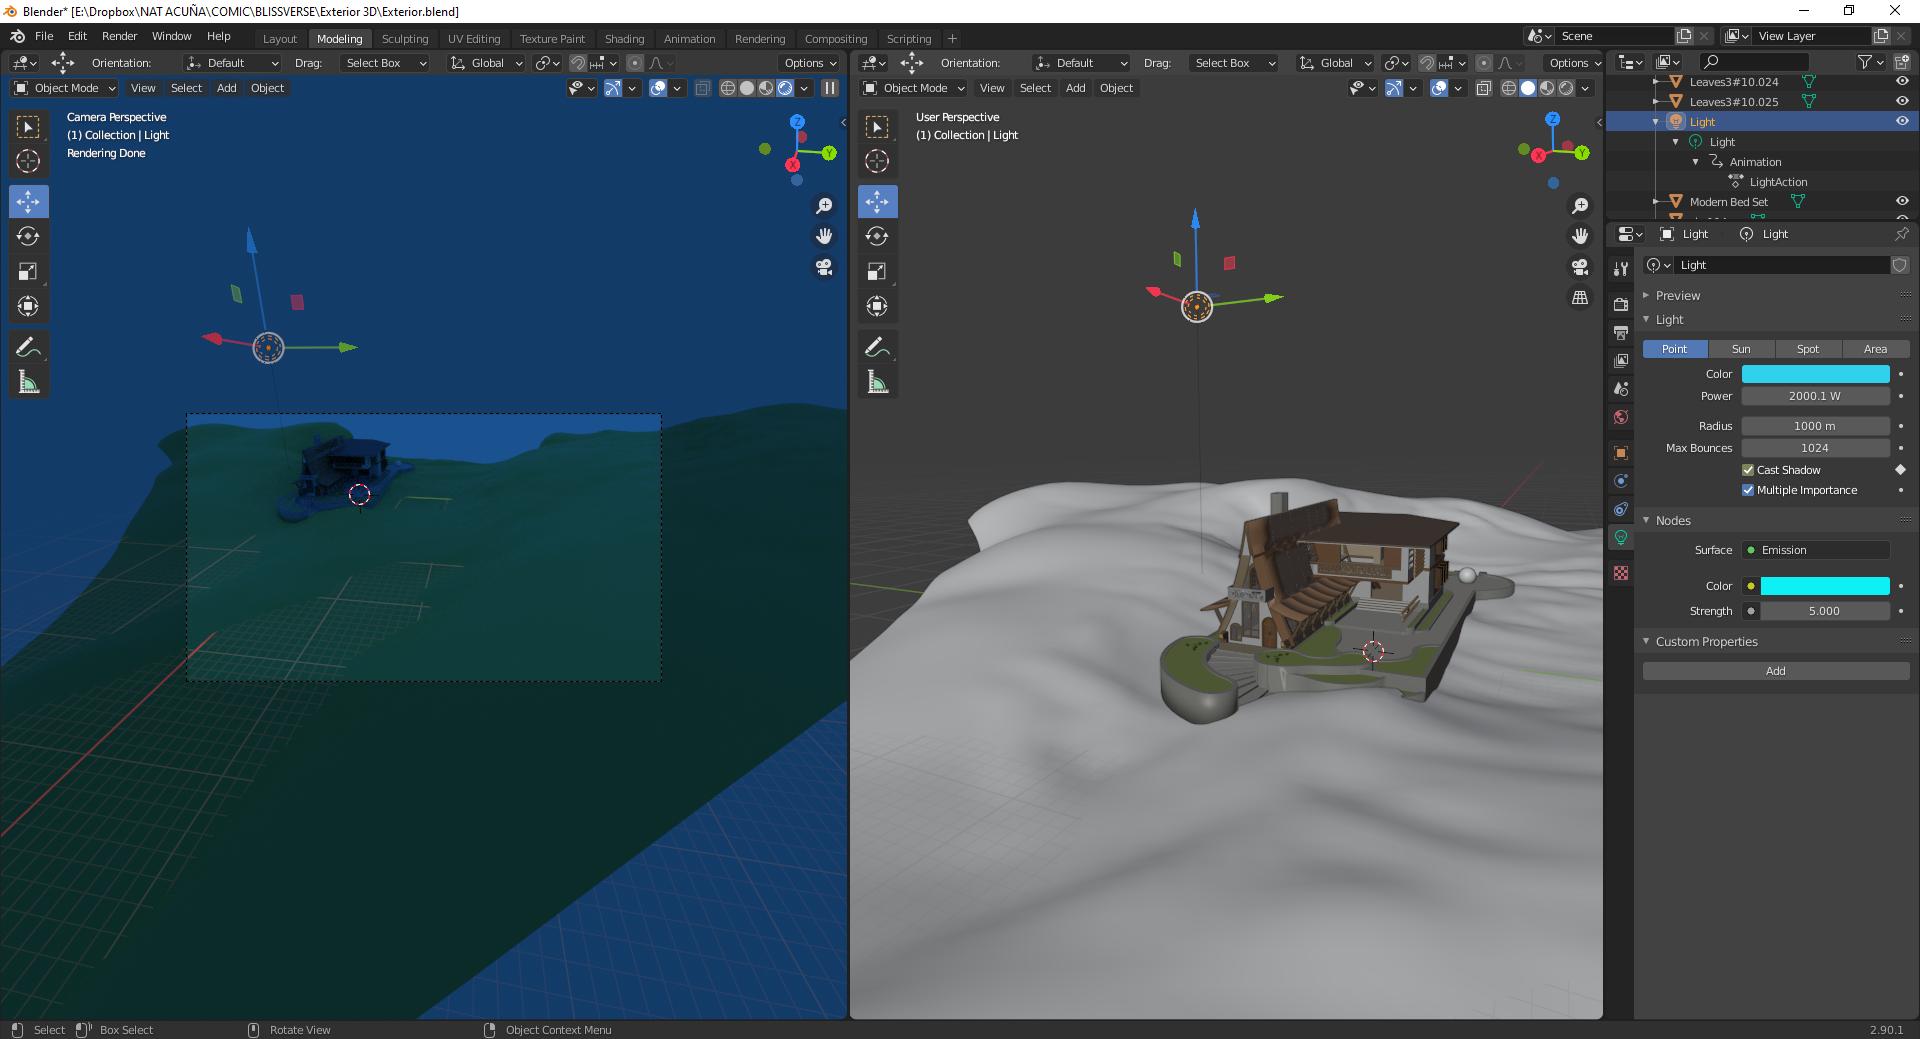Click the cyan light Color swatch
1920x1039 pixels.
tap(1815, 374)
